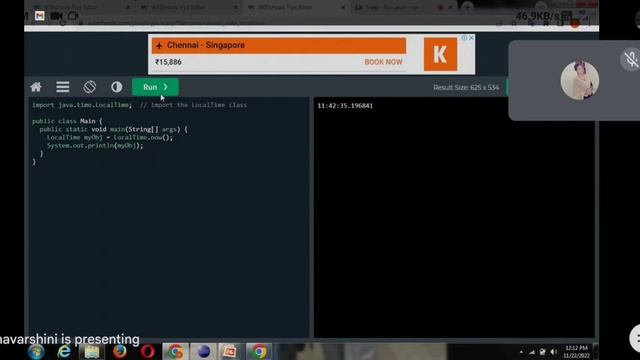Switch to the first browser tab
The width and height of the screenshot is (640, 360).
coord(82,7)
